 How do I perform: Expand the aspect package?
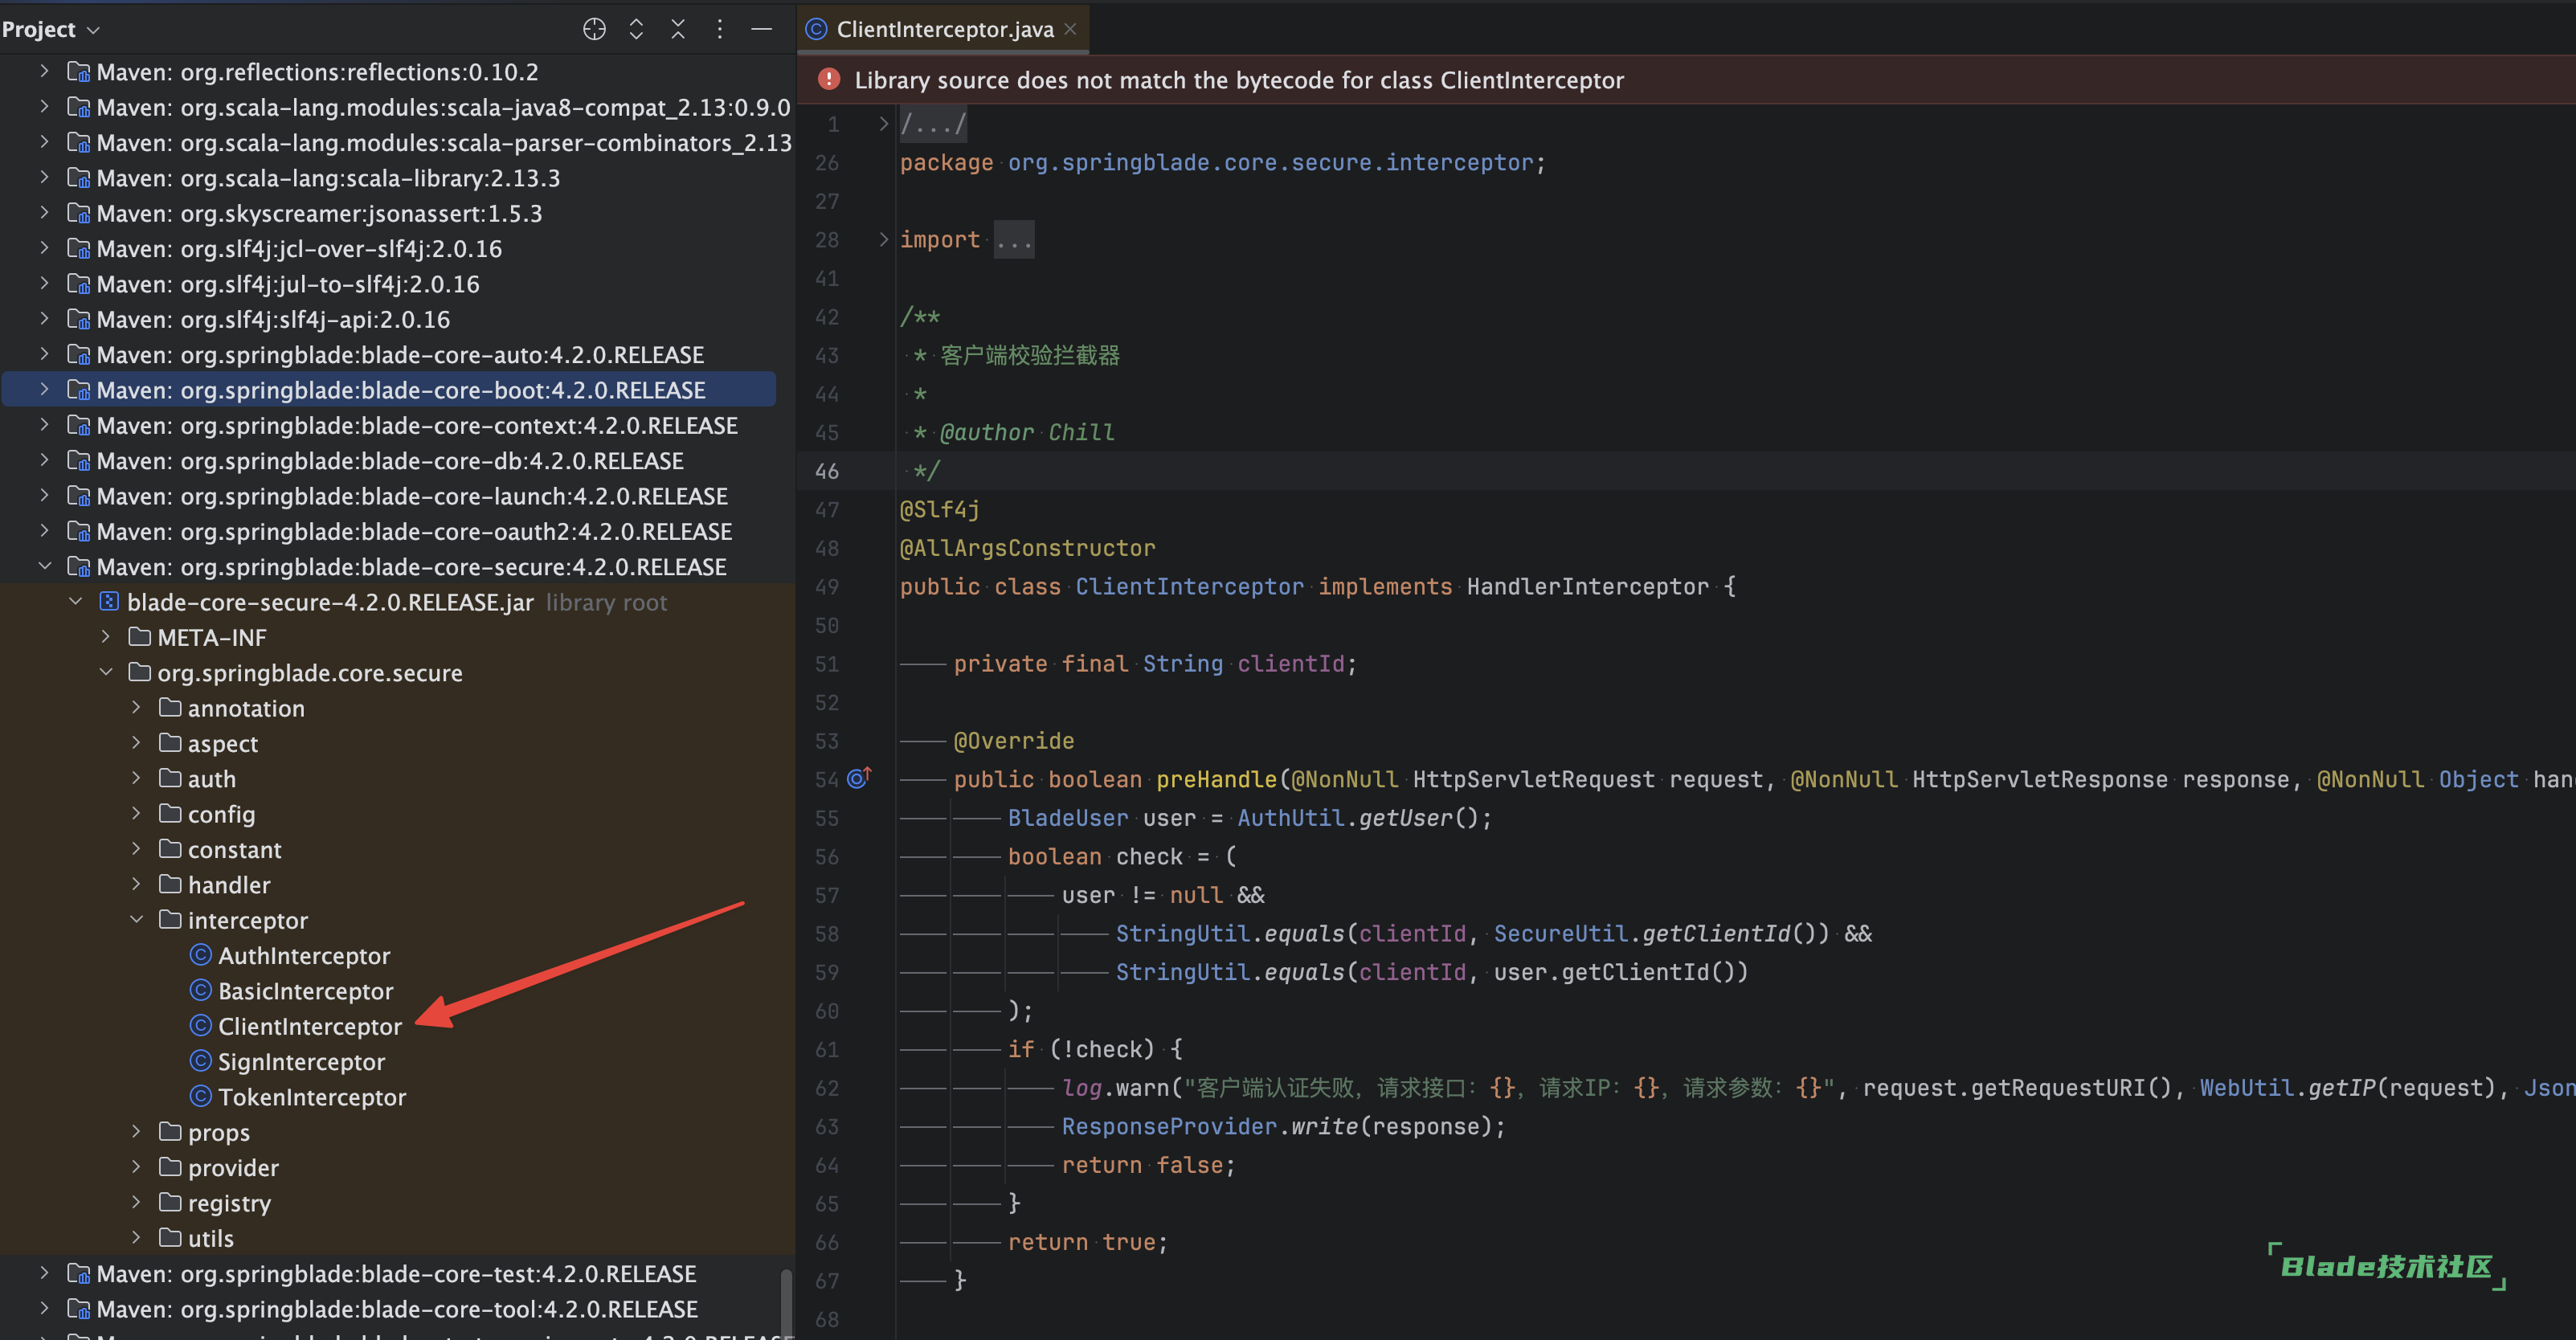[x=137, y=742]
